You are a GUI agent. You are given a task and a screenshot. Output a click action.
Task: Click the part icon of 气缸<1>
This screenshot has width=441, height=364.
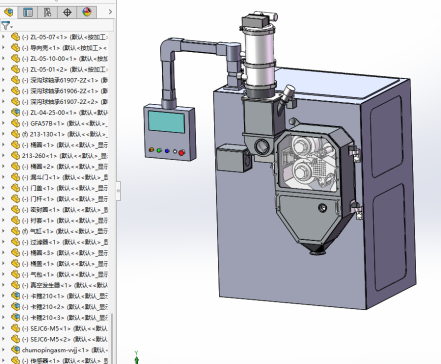15,231
